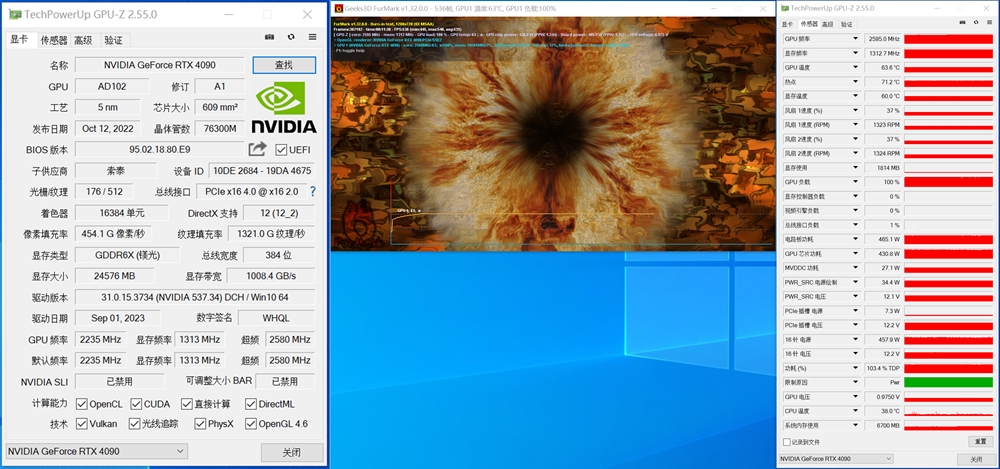Click 关闭 button in left GPU-Z window
Screen dimensions: 1000x469
pos(291,452)
